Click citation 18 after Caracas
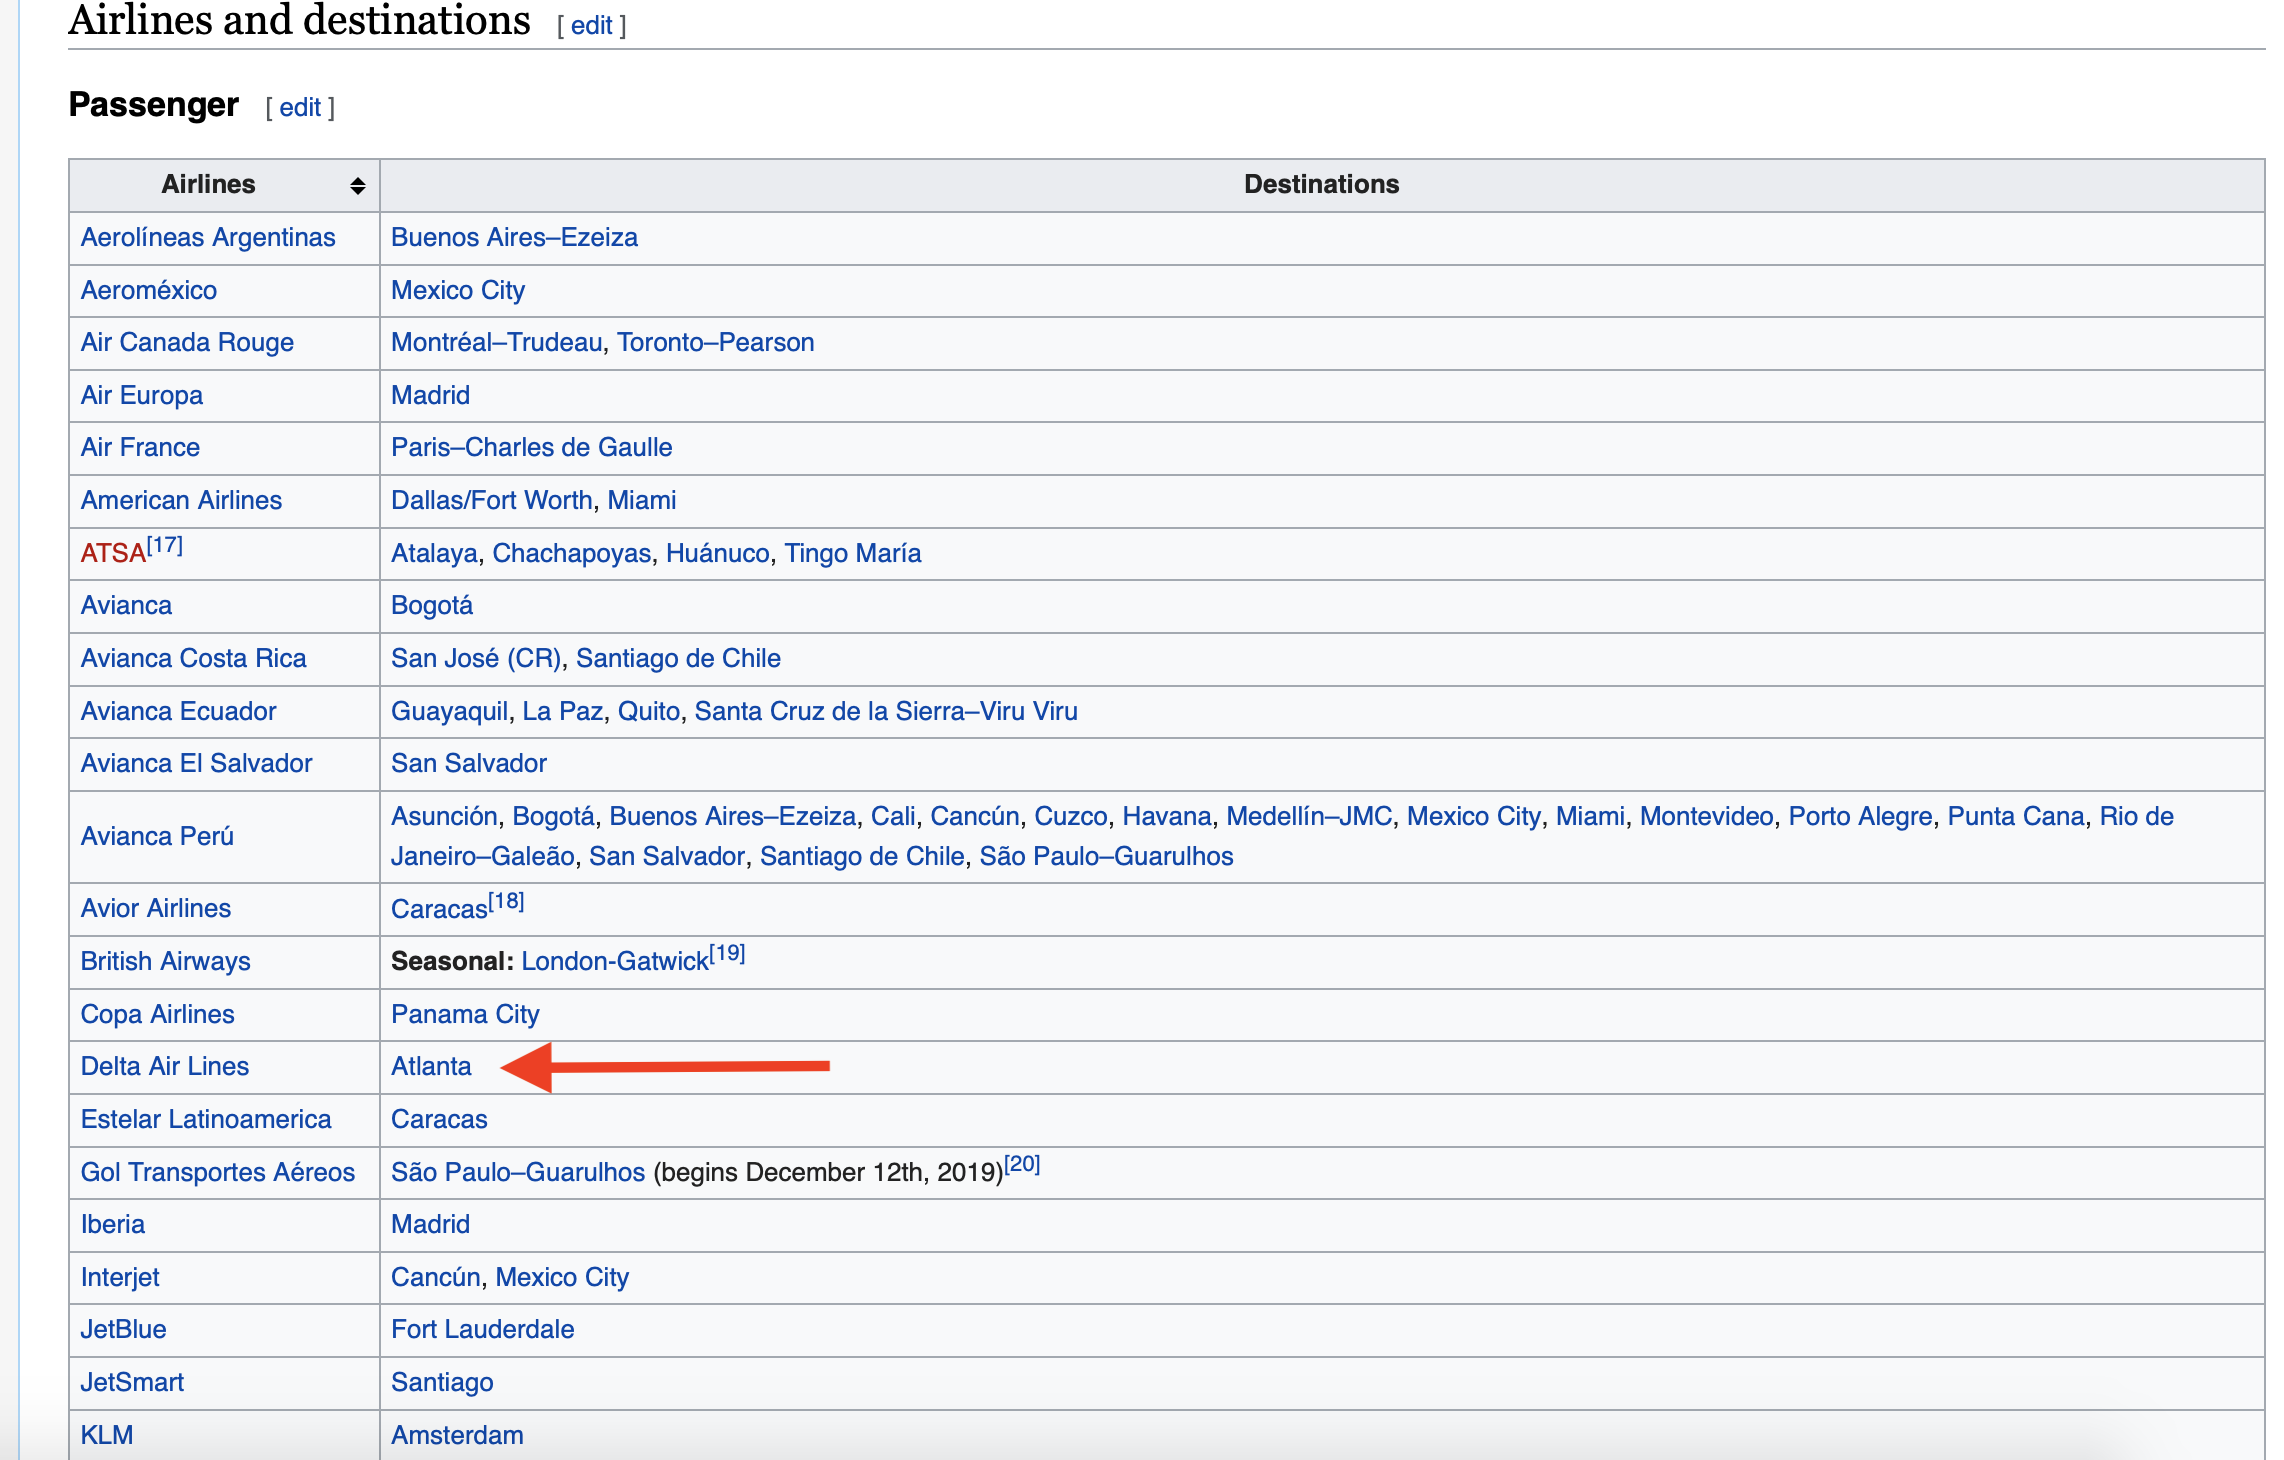 tap(506, 901)
